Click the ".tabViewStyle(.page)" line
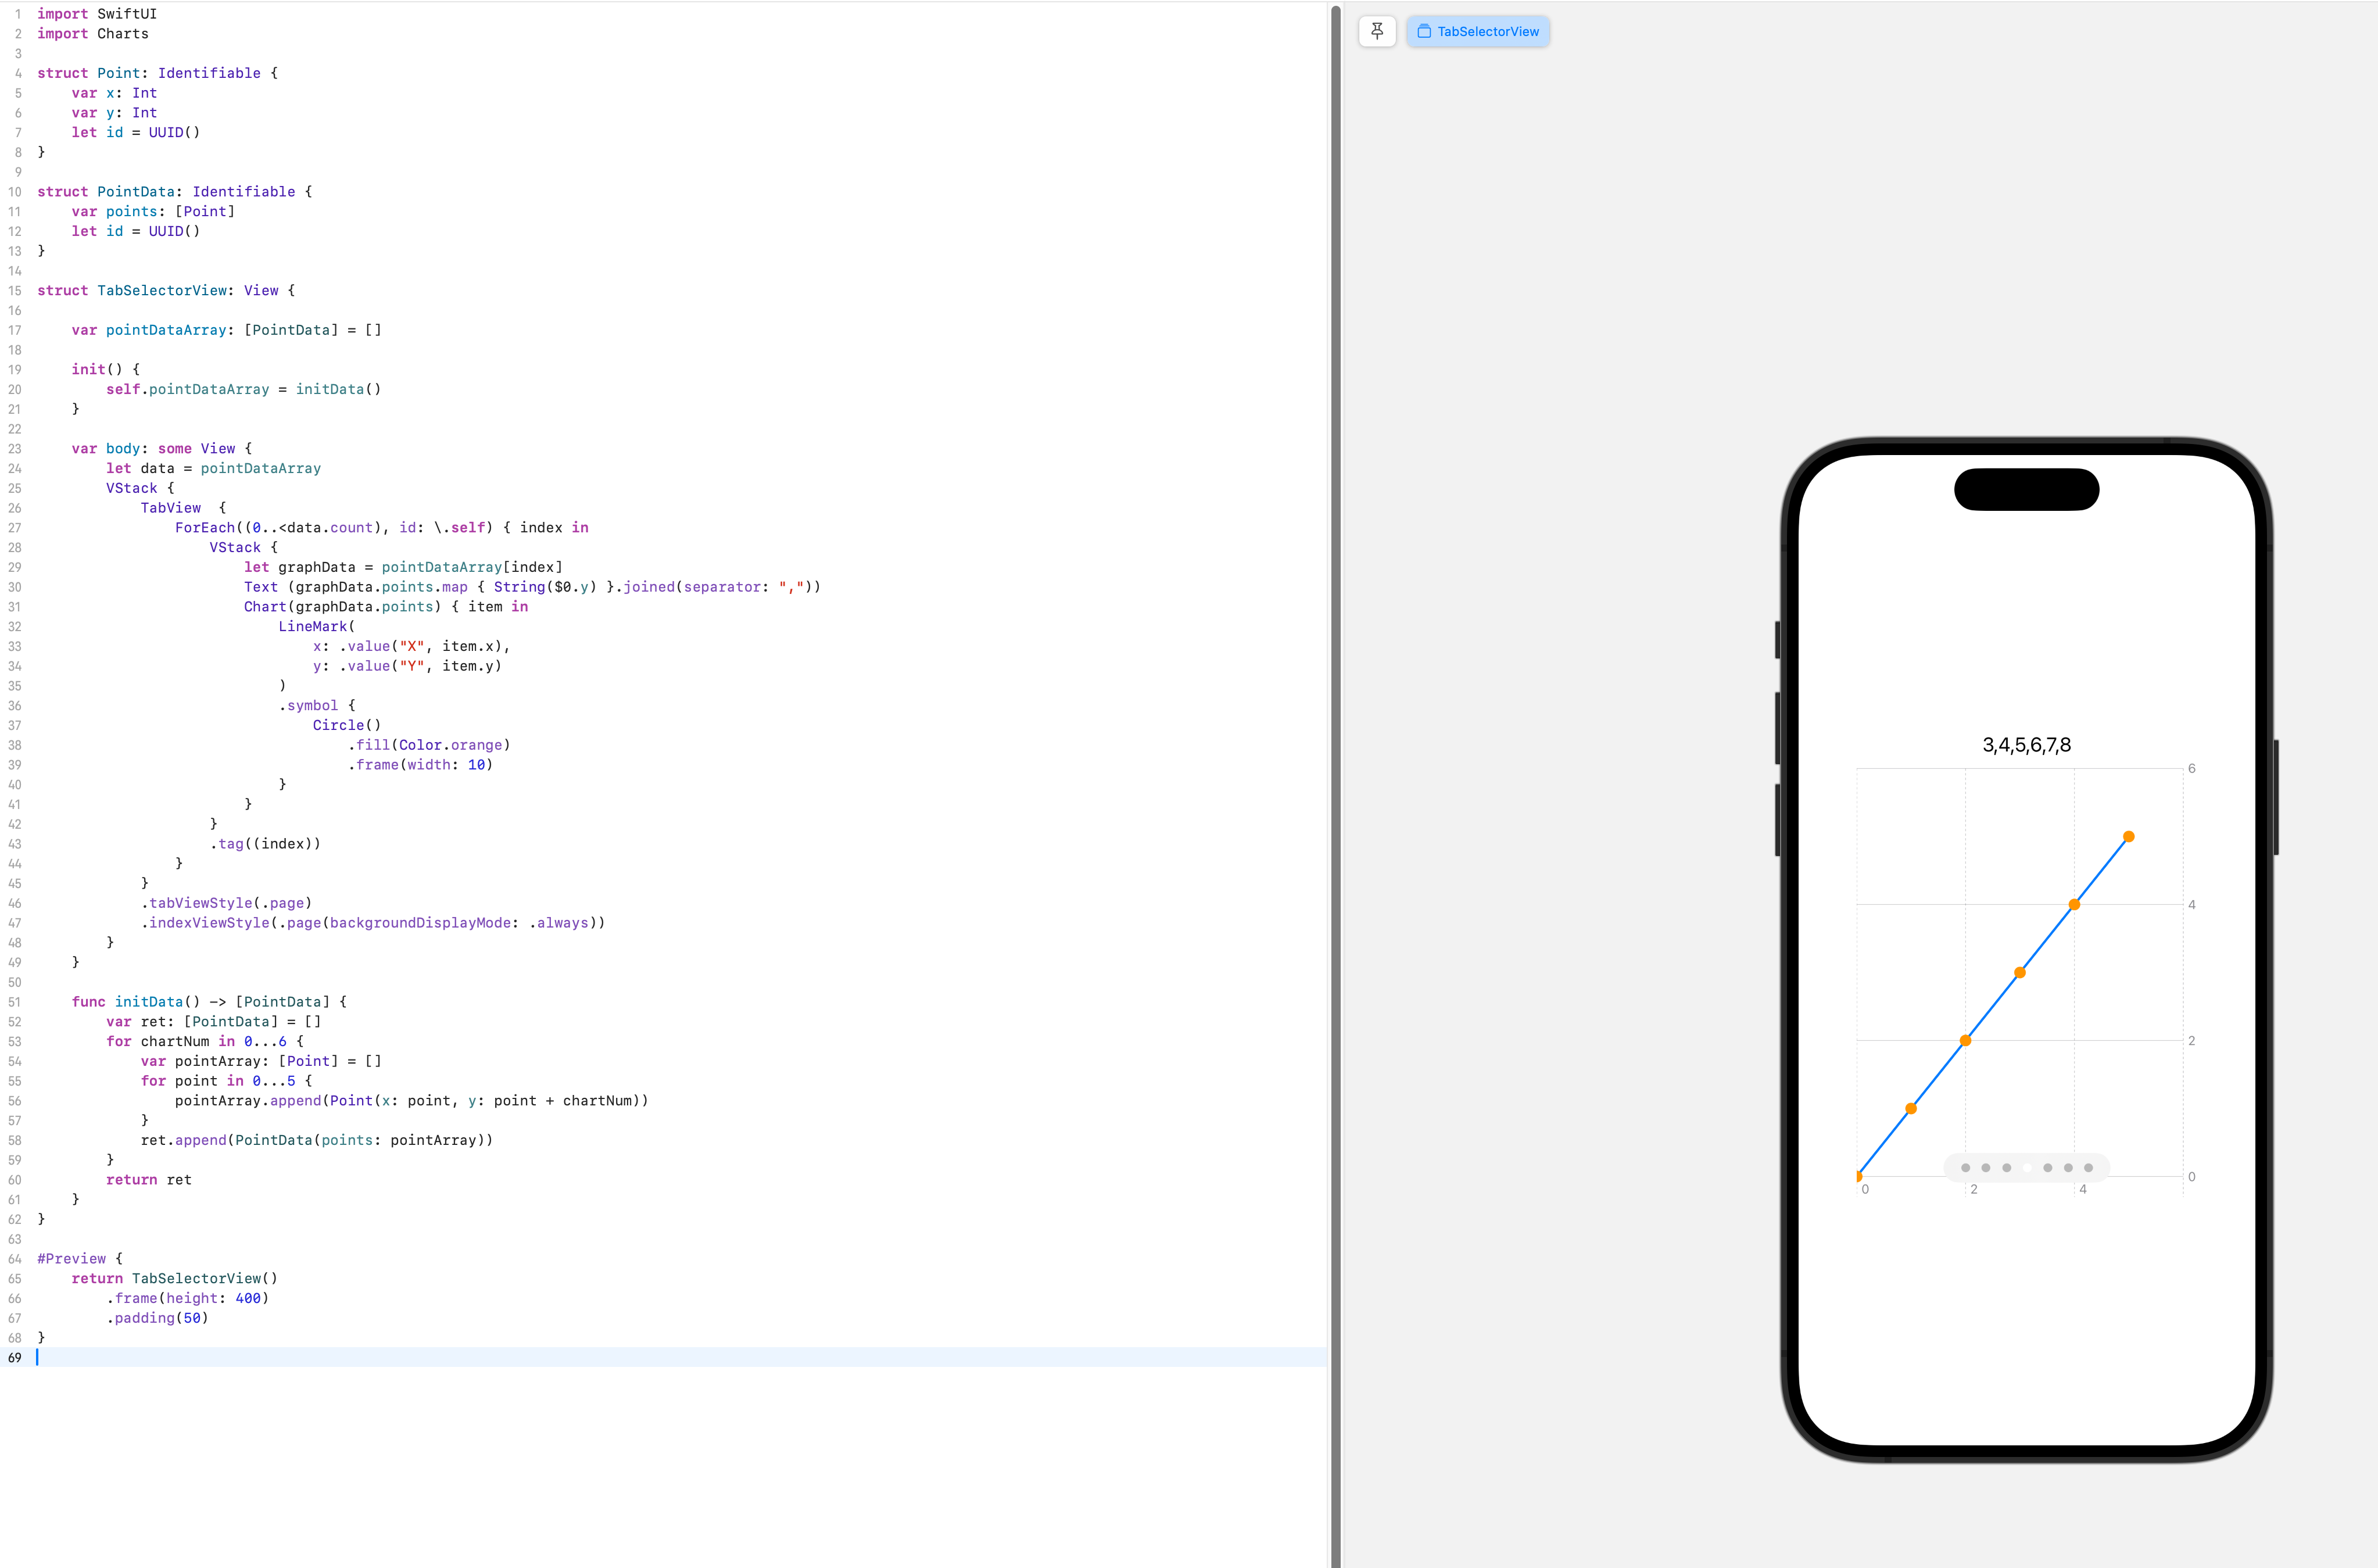Image resolution: width=2378 pixels, height=1568 pixels. (x=226, y=903)
